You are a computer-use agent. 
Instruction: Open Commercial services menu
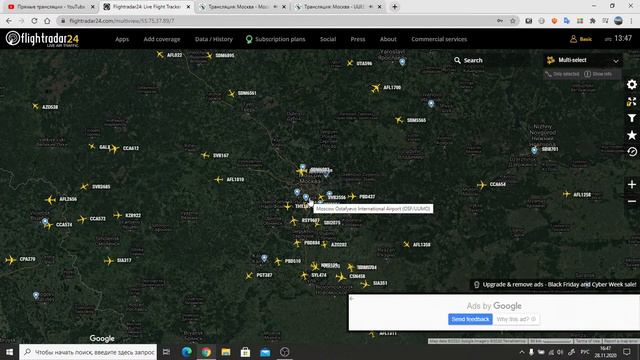click(x=439, y=39)
